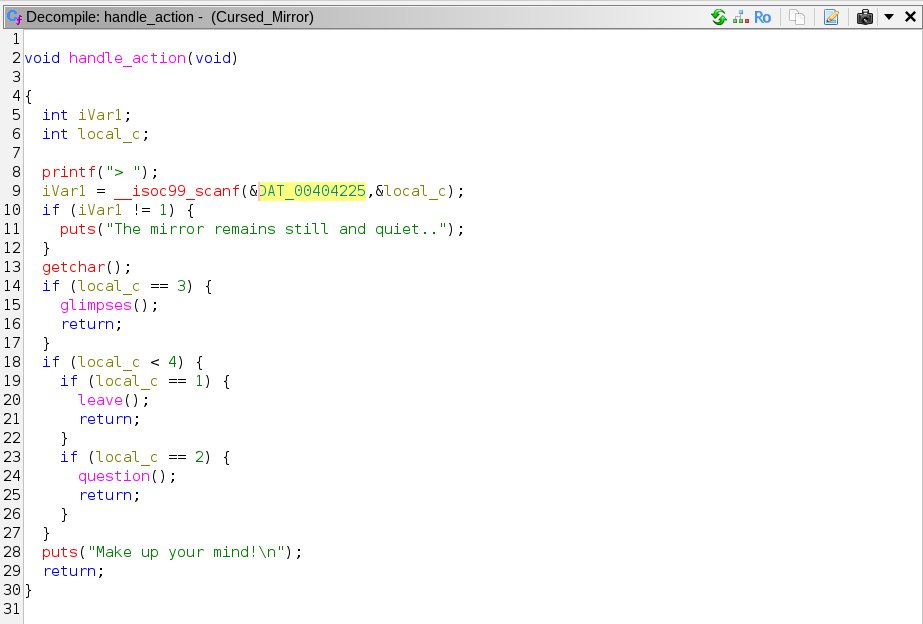This screenshot has width=923, height=624.
Task: Click iVar1 != 1 condition on line 10
Action: click(x=122, y=211)
